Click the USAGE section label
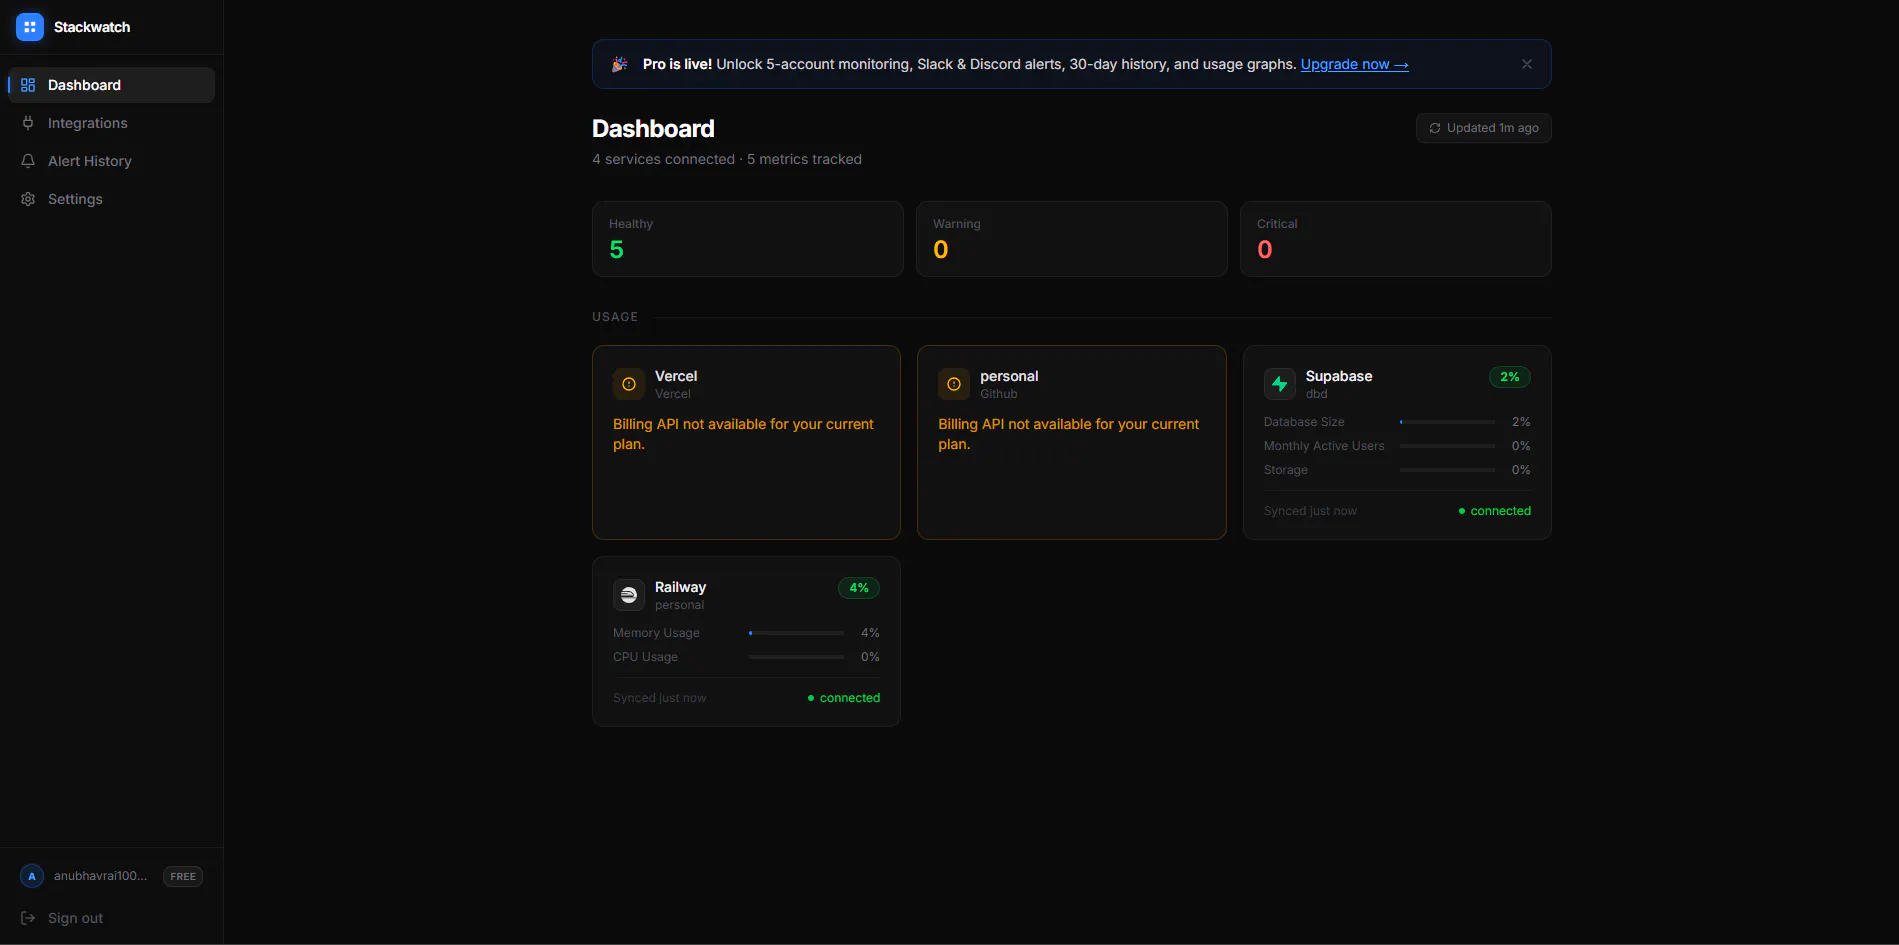 pyautogui.click(x=615, y=317)
